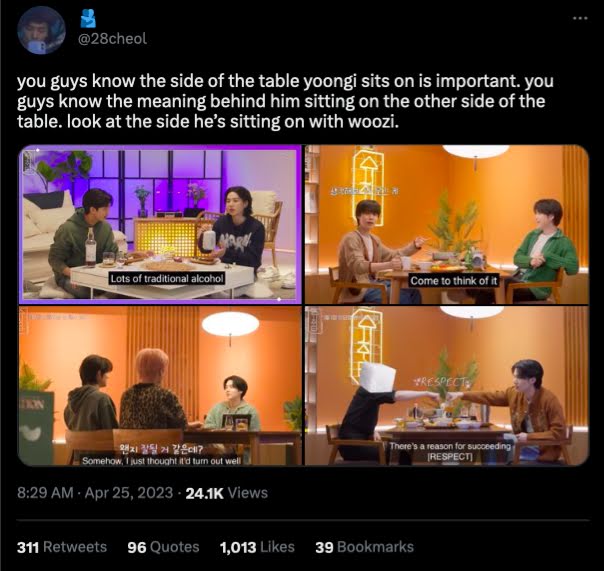View the 311 Retweets list
Viewport: 604px width, 571px height.
(62, 547)
